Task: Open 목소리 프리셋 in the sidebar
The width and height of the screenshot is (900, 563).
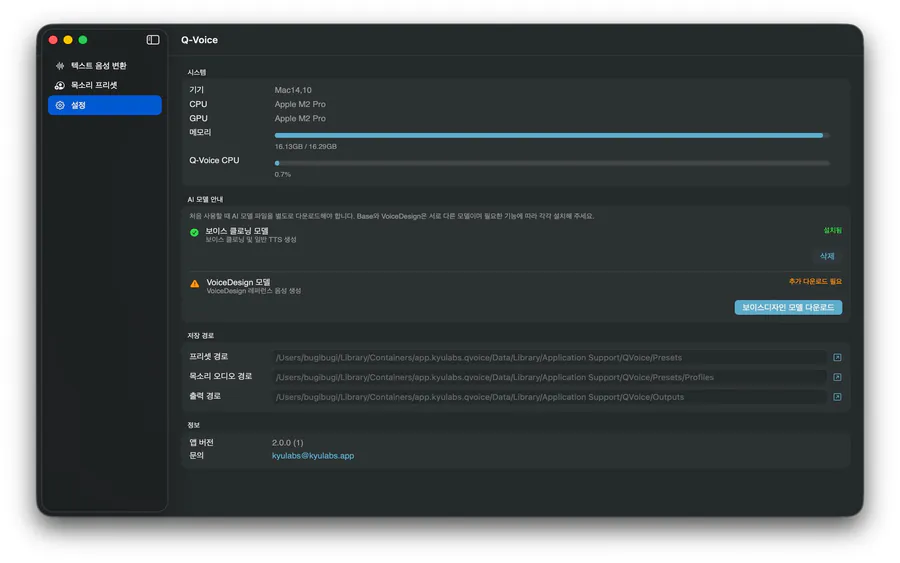Action: [x=104, y=85]
